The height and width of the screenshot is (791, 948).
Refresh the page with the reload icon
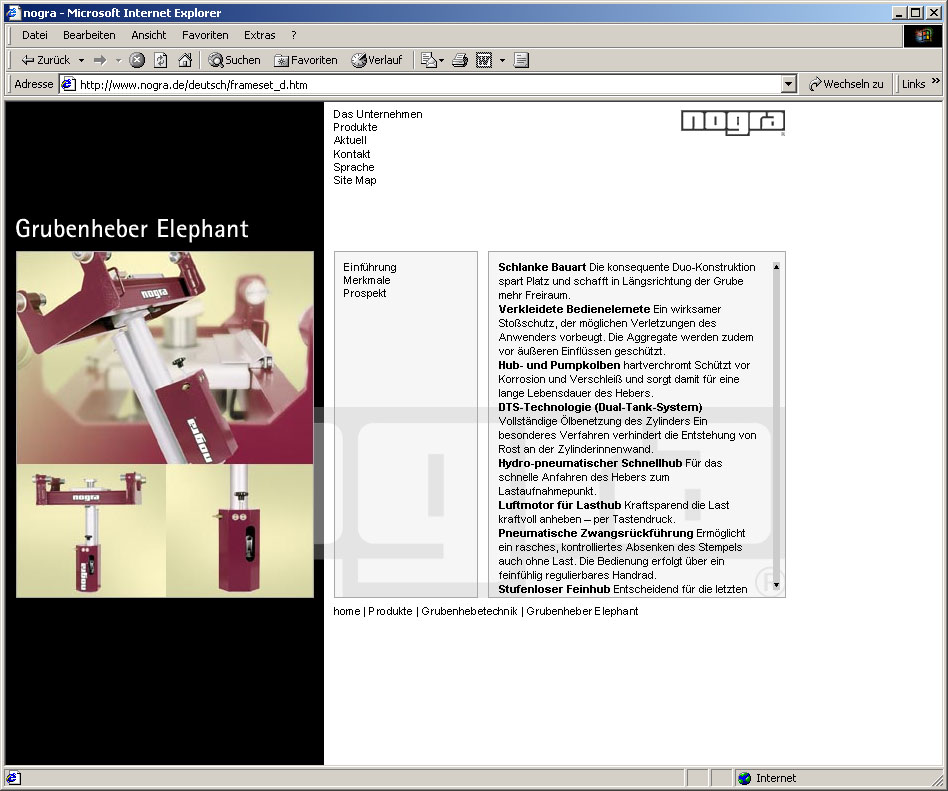161,60
